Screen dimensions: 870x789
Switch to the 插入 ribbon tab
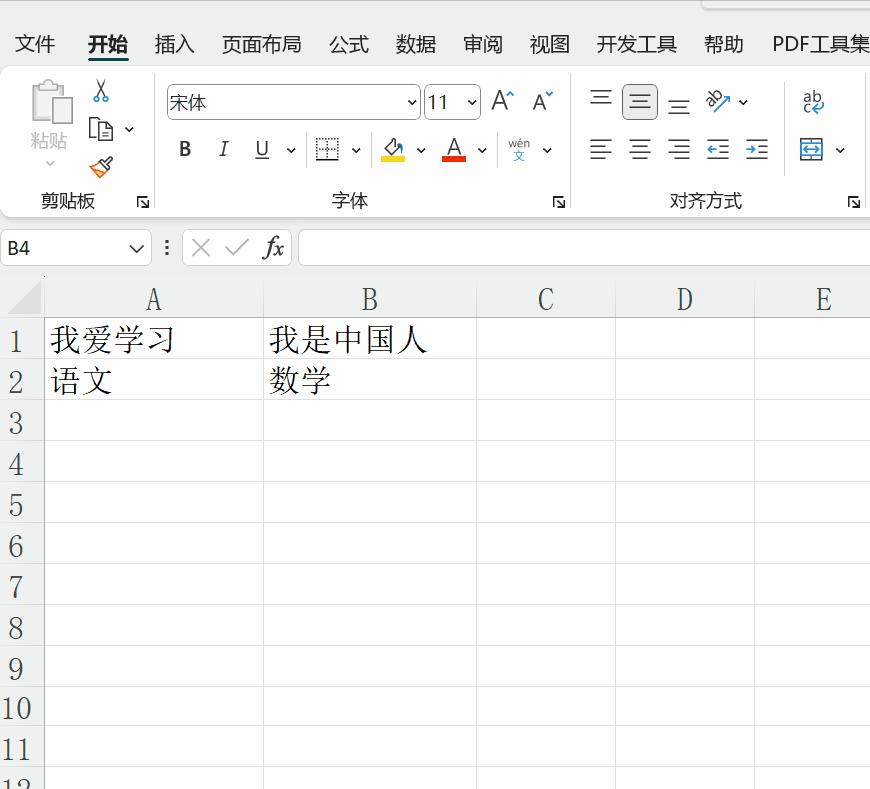174,44
